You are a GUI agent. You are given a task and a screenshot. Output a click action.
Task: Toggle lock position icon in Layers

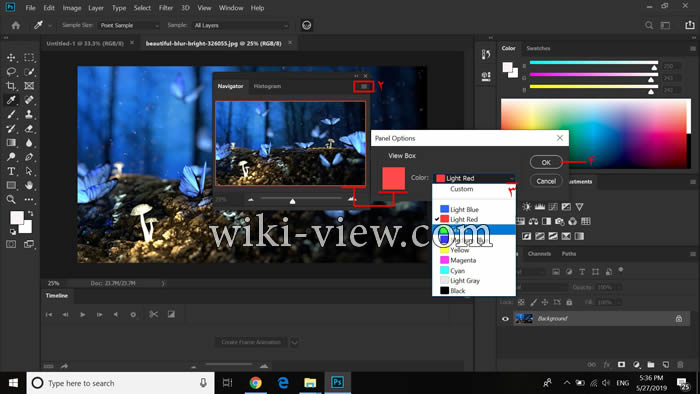coord(545,302)
